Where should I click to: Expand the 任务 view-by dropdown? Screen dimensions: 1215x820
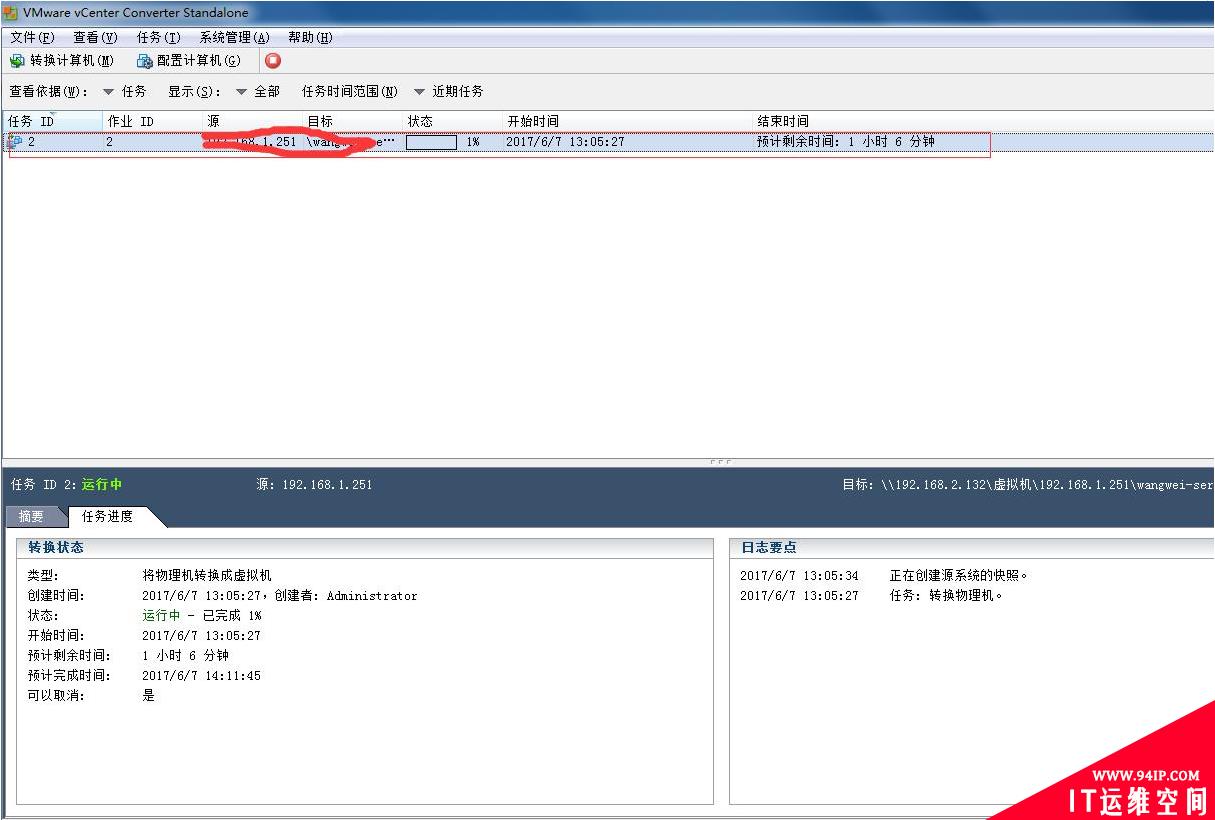pos(125,91)
